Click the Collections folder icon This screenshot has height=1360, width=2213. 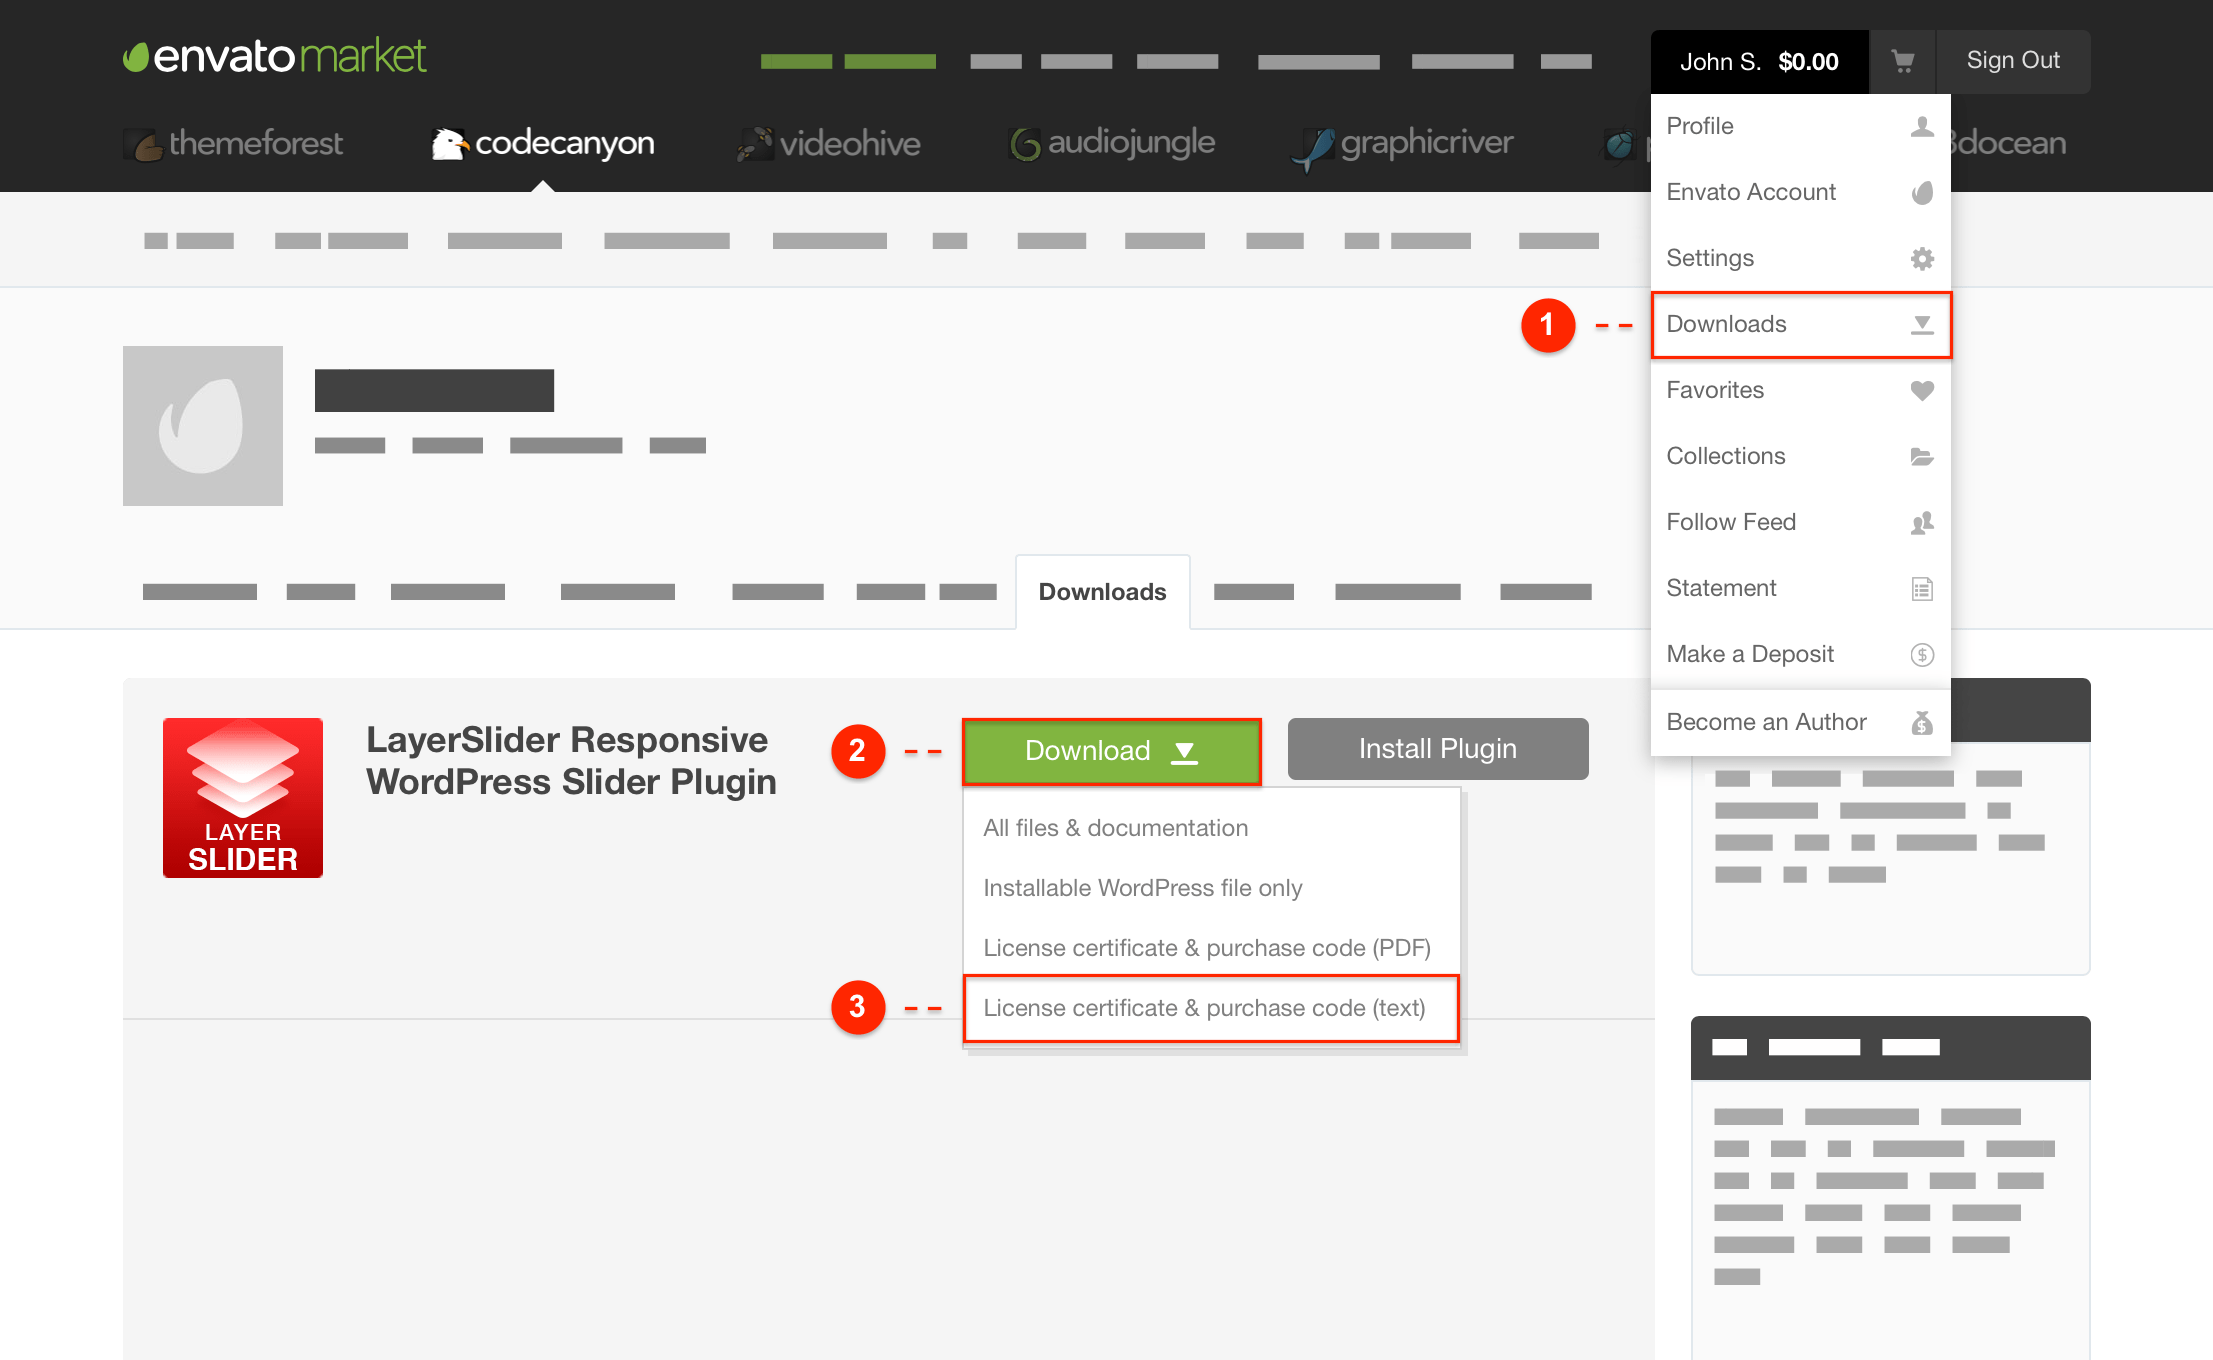1921,457
